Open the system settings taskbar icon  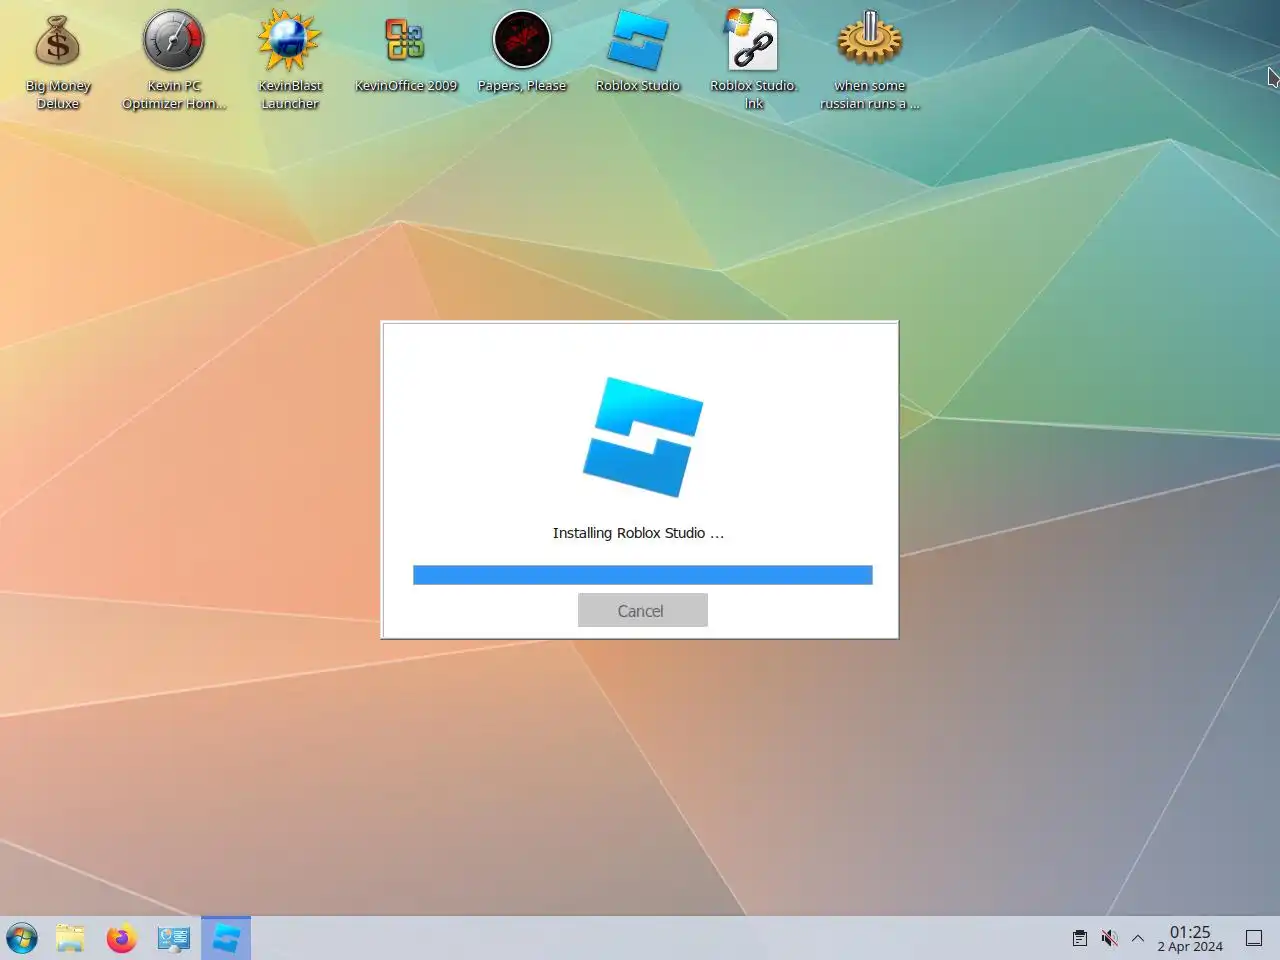point(174,938)
